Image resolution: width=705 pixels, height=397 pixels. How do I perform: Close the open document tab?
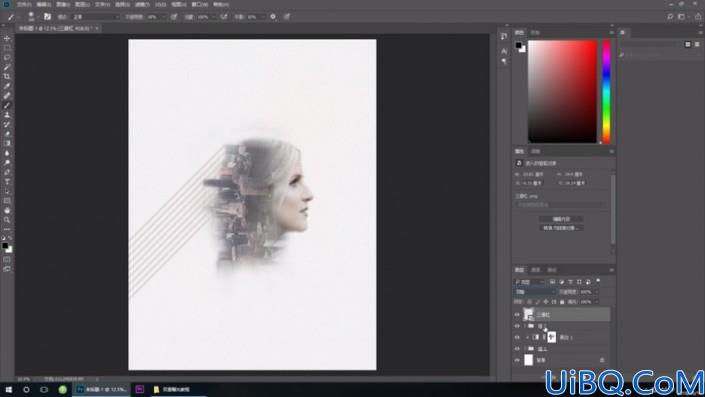click(97, 28)
